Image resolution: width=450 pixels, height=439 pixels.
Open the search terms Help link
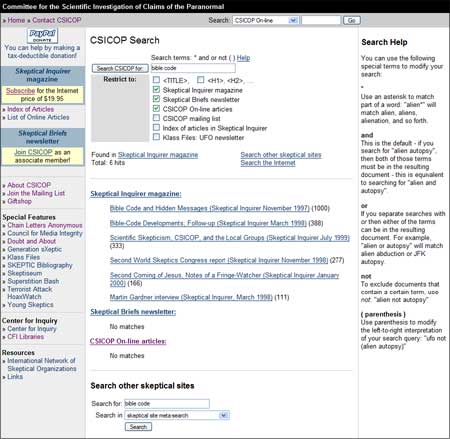(x=243, y=58)
